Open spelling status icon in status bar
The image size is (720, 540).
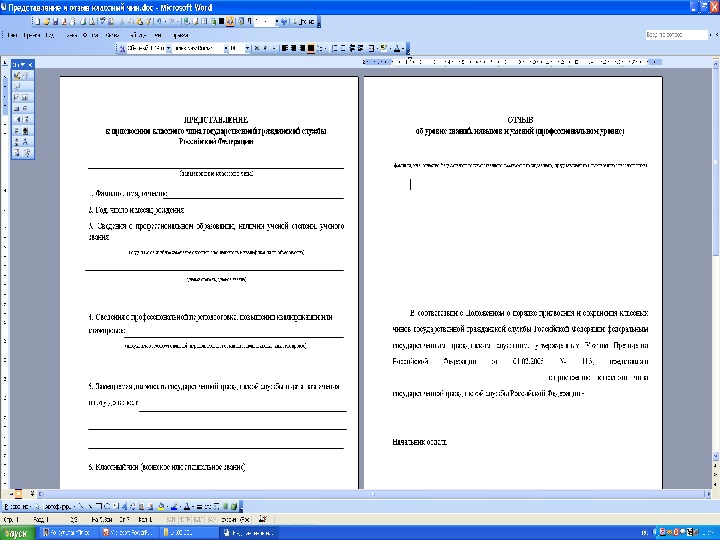pos(263,519)
